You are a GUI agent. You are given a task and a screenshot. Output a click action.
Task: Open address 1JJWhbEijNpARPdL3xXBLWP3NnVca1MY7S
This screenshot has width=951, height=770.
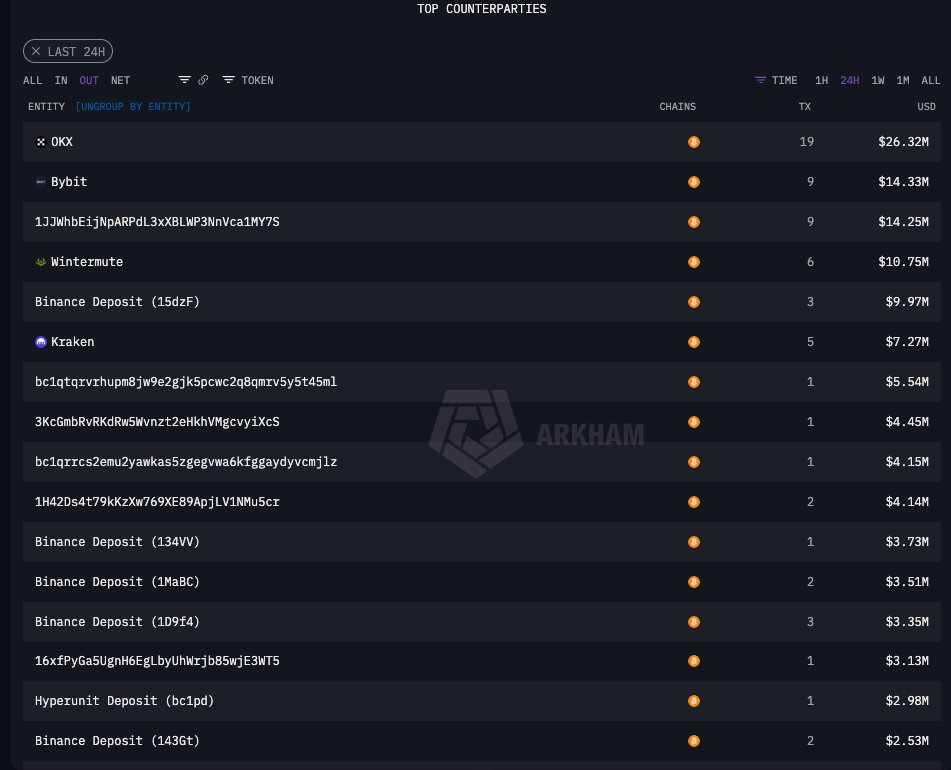click(157, 222)
